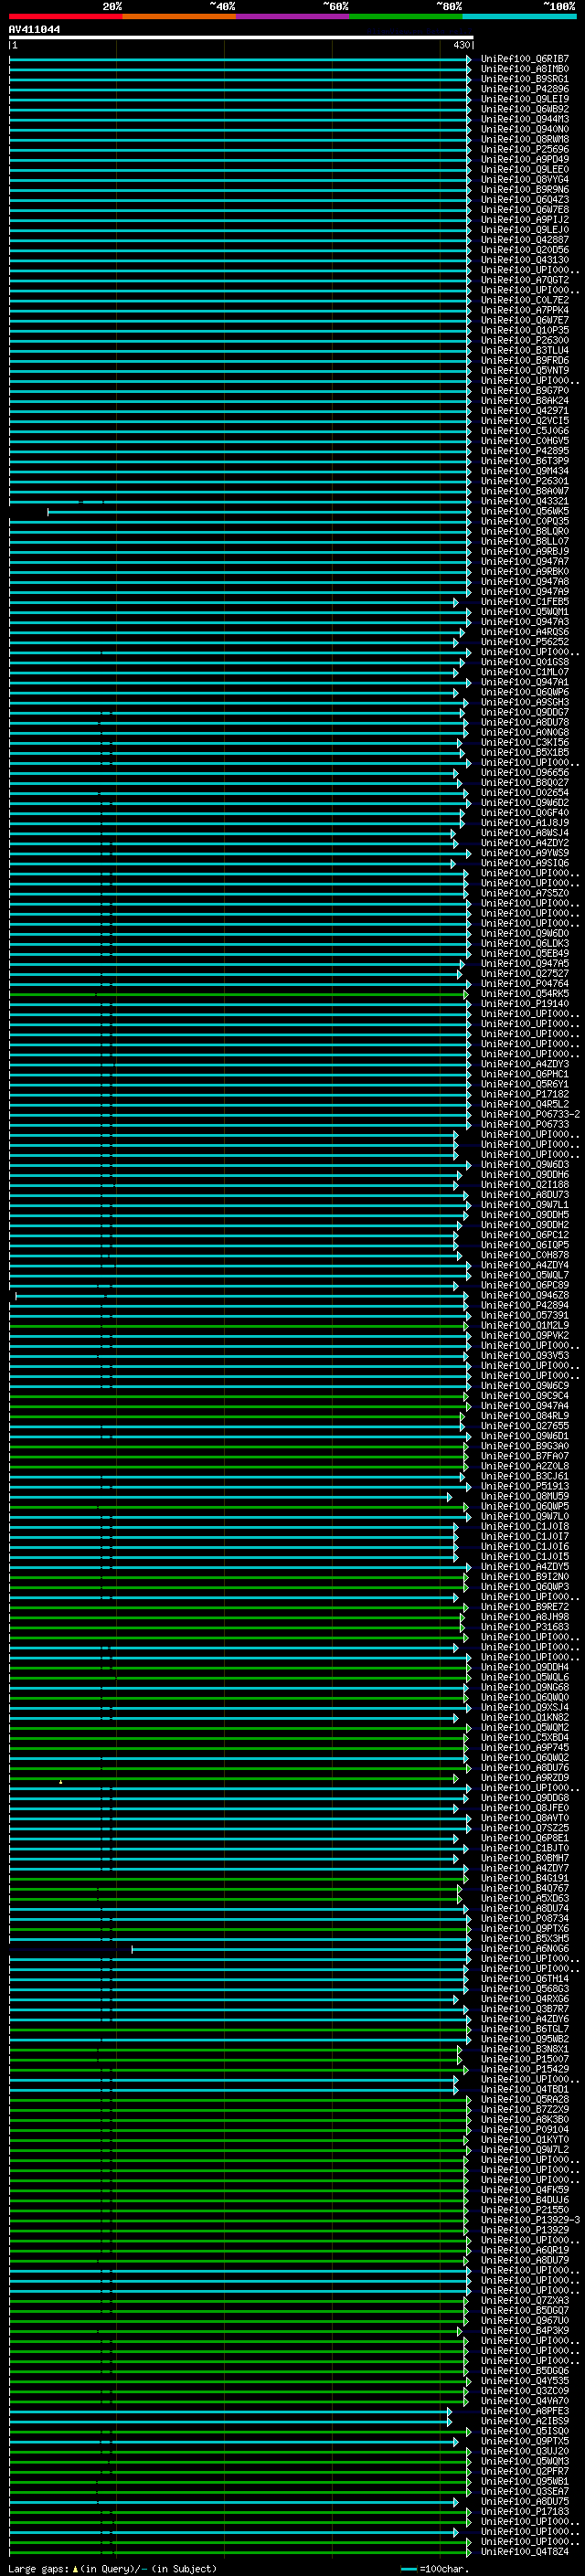Open the UniRef100_Q6WB92 hit label
Viewport: 585px width, 2576px height.
pos(524,109)
